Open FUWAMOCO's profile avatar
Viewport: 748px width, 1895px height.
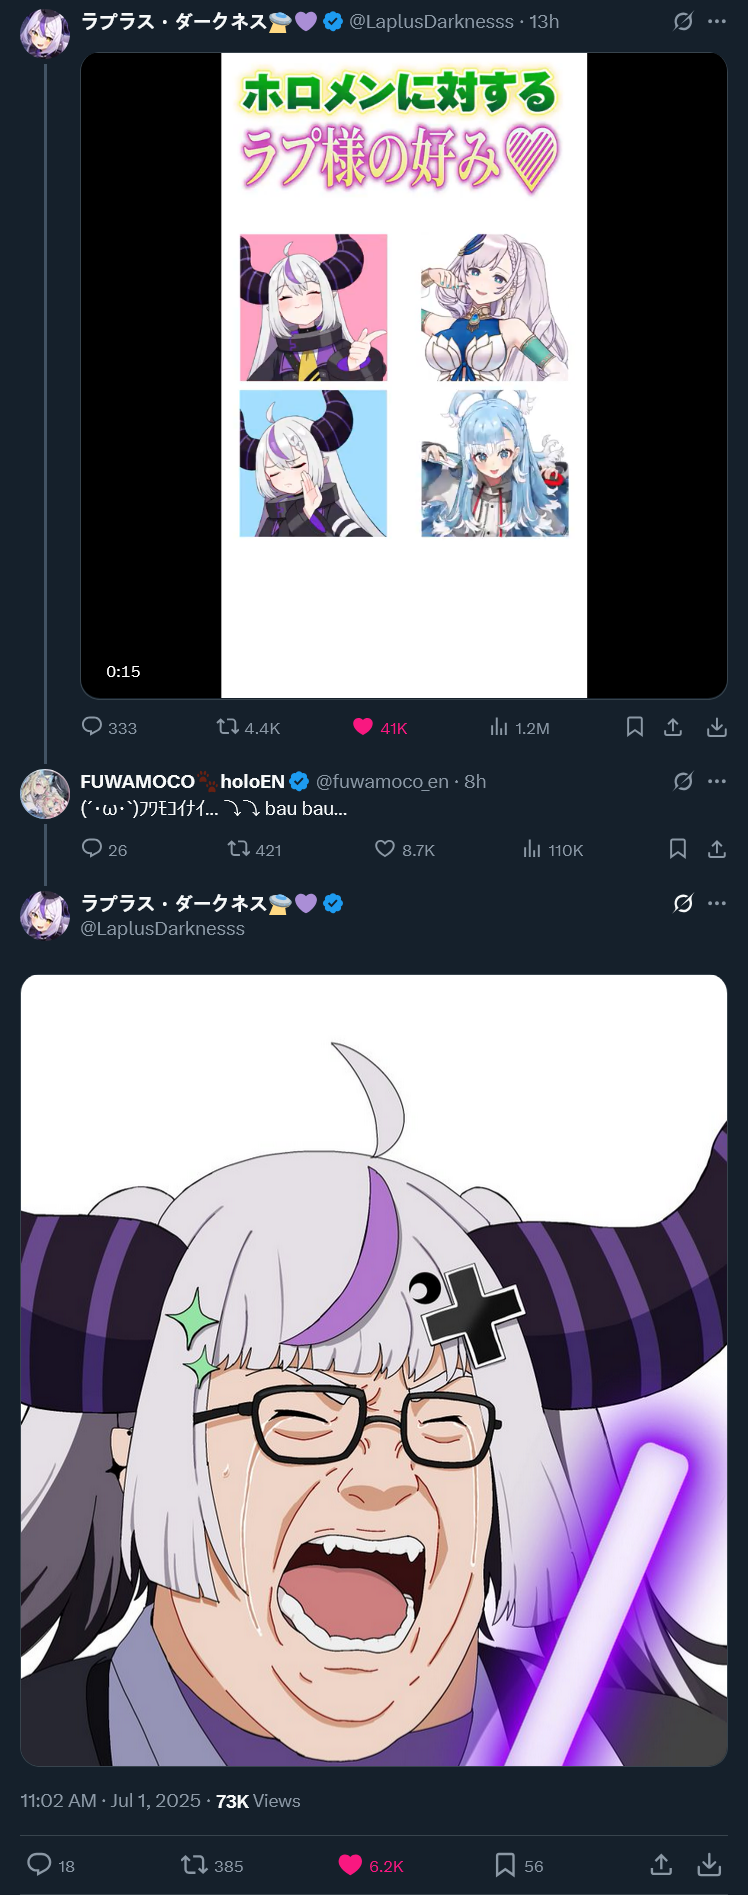(x=45, y=794)
